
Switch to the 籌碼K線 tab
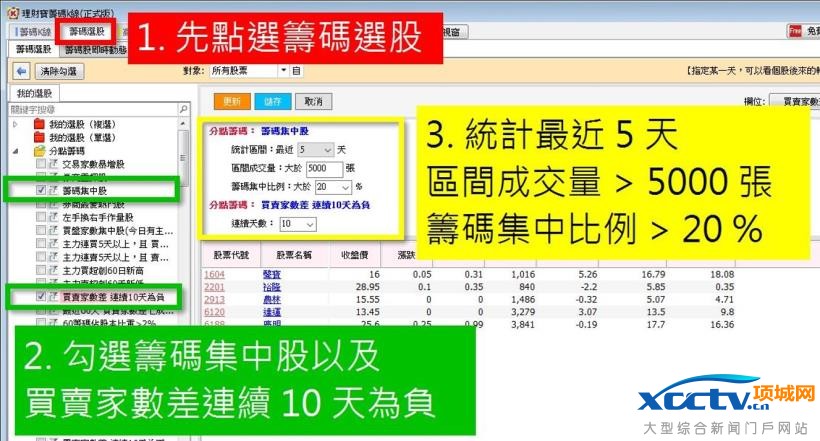(x=31, y=31)
